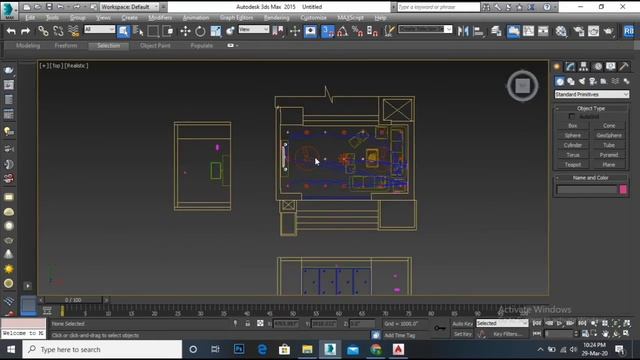This screenshot has width=640, height=360.
Task: Toggle the Auto Key button
Action: point(462,324)
